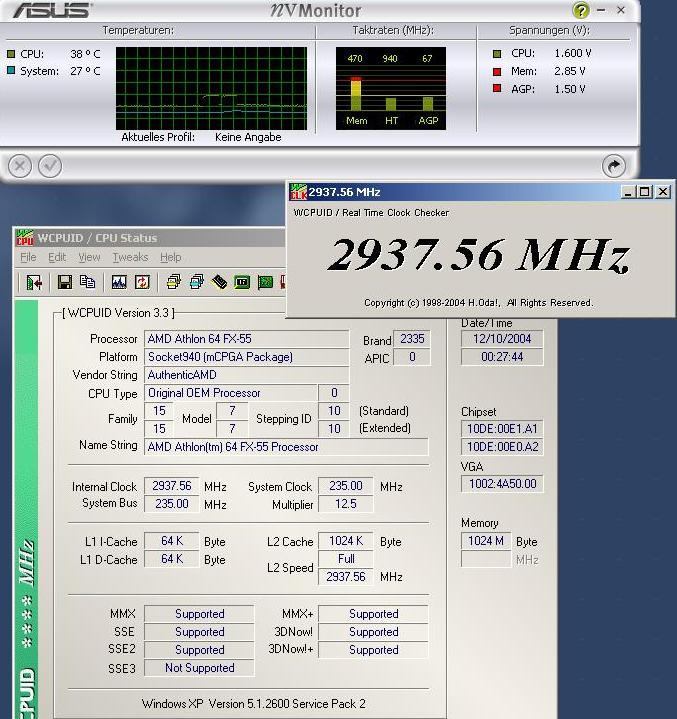Click the CPU temperature green swatch
Screen dimensions: 677x719
tap(11, 54)
